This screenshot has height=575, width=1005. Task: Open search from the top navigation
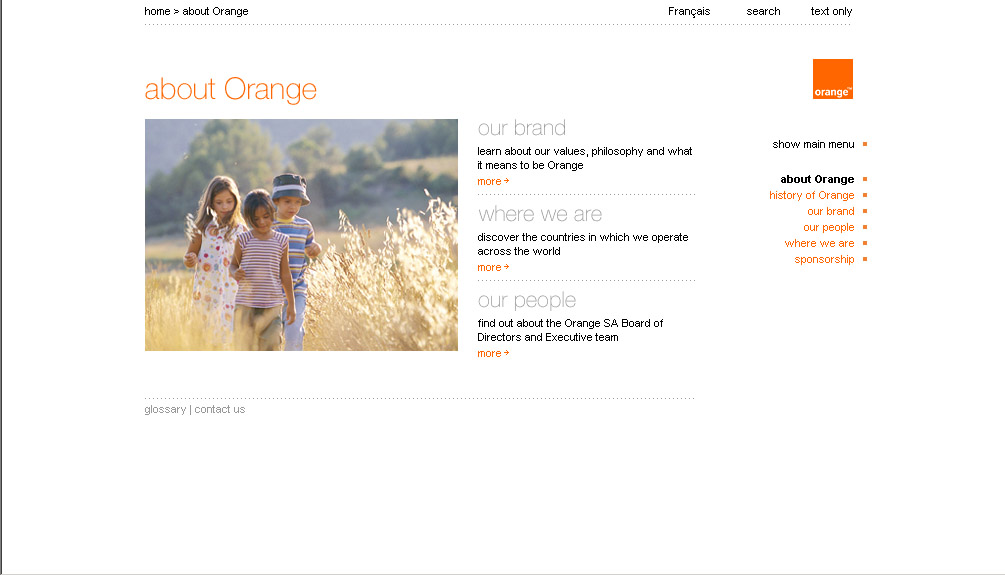point(763,12)
